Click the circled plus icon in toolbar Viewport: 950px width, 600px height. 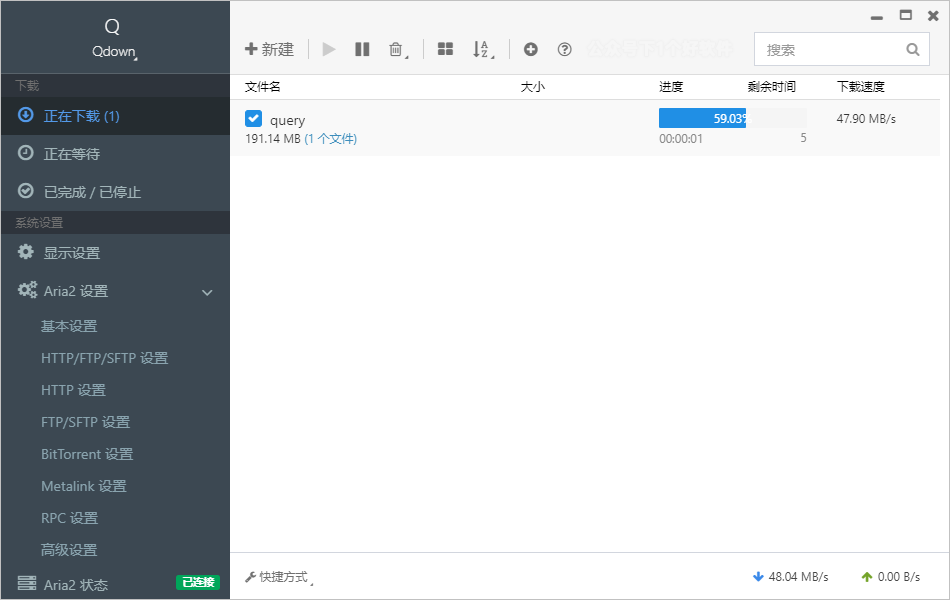(531, 49)
